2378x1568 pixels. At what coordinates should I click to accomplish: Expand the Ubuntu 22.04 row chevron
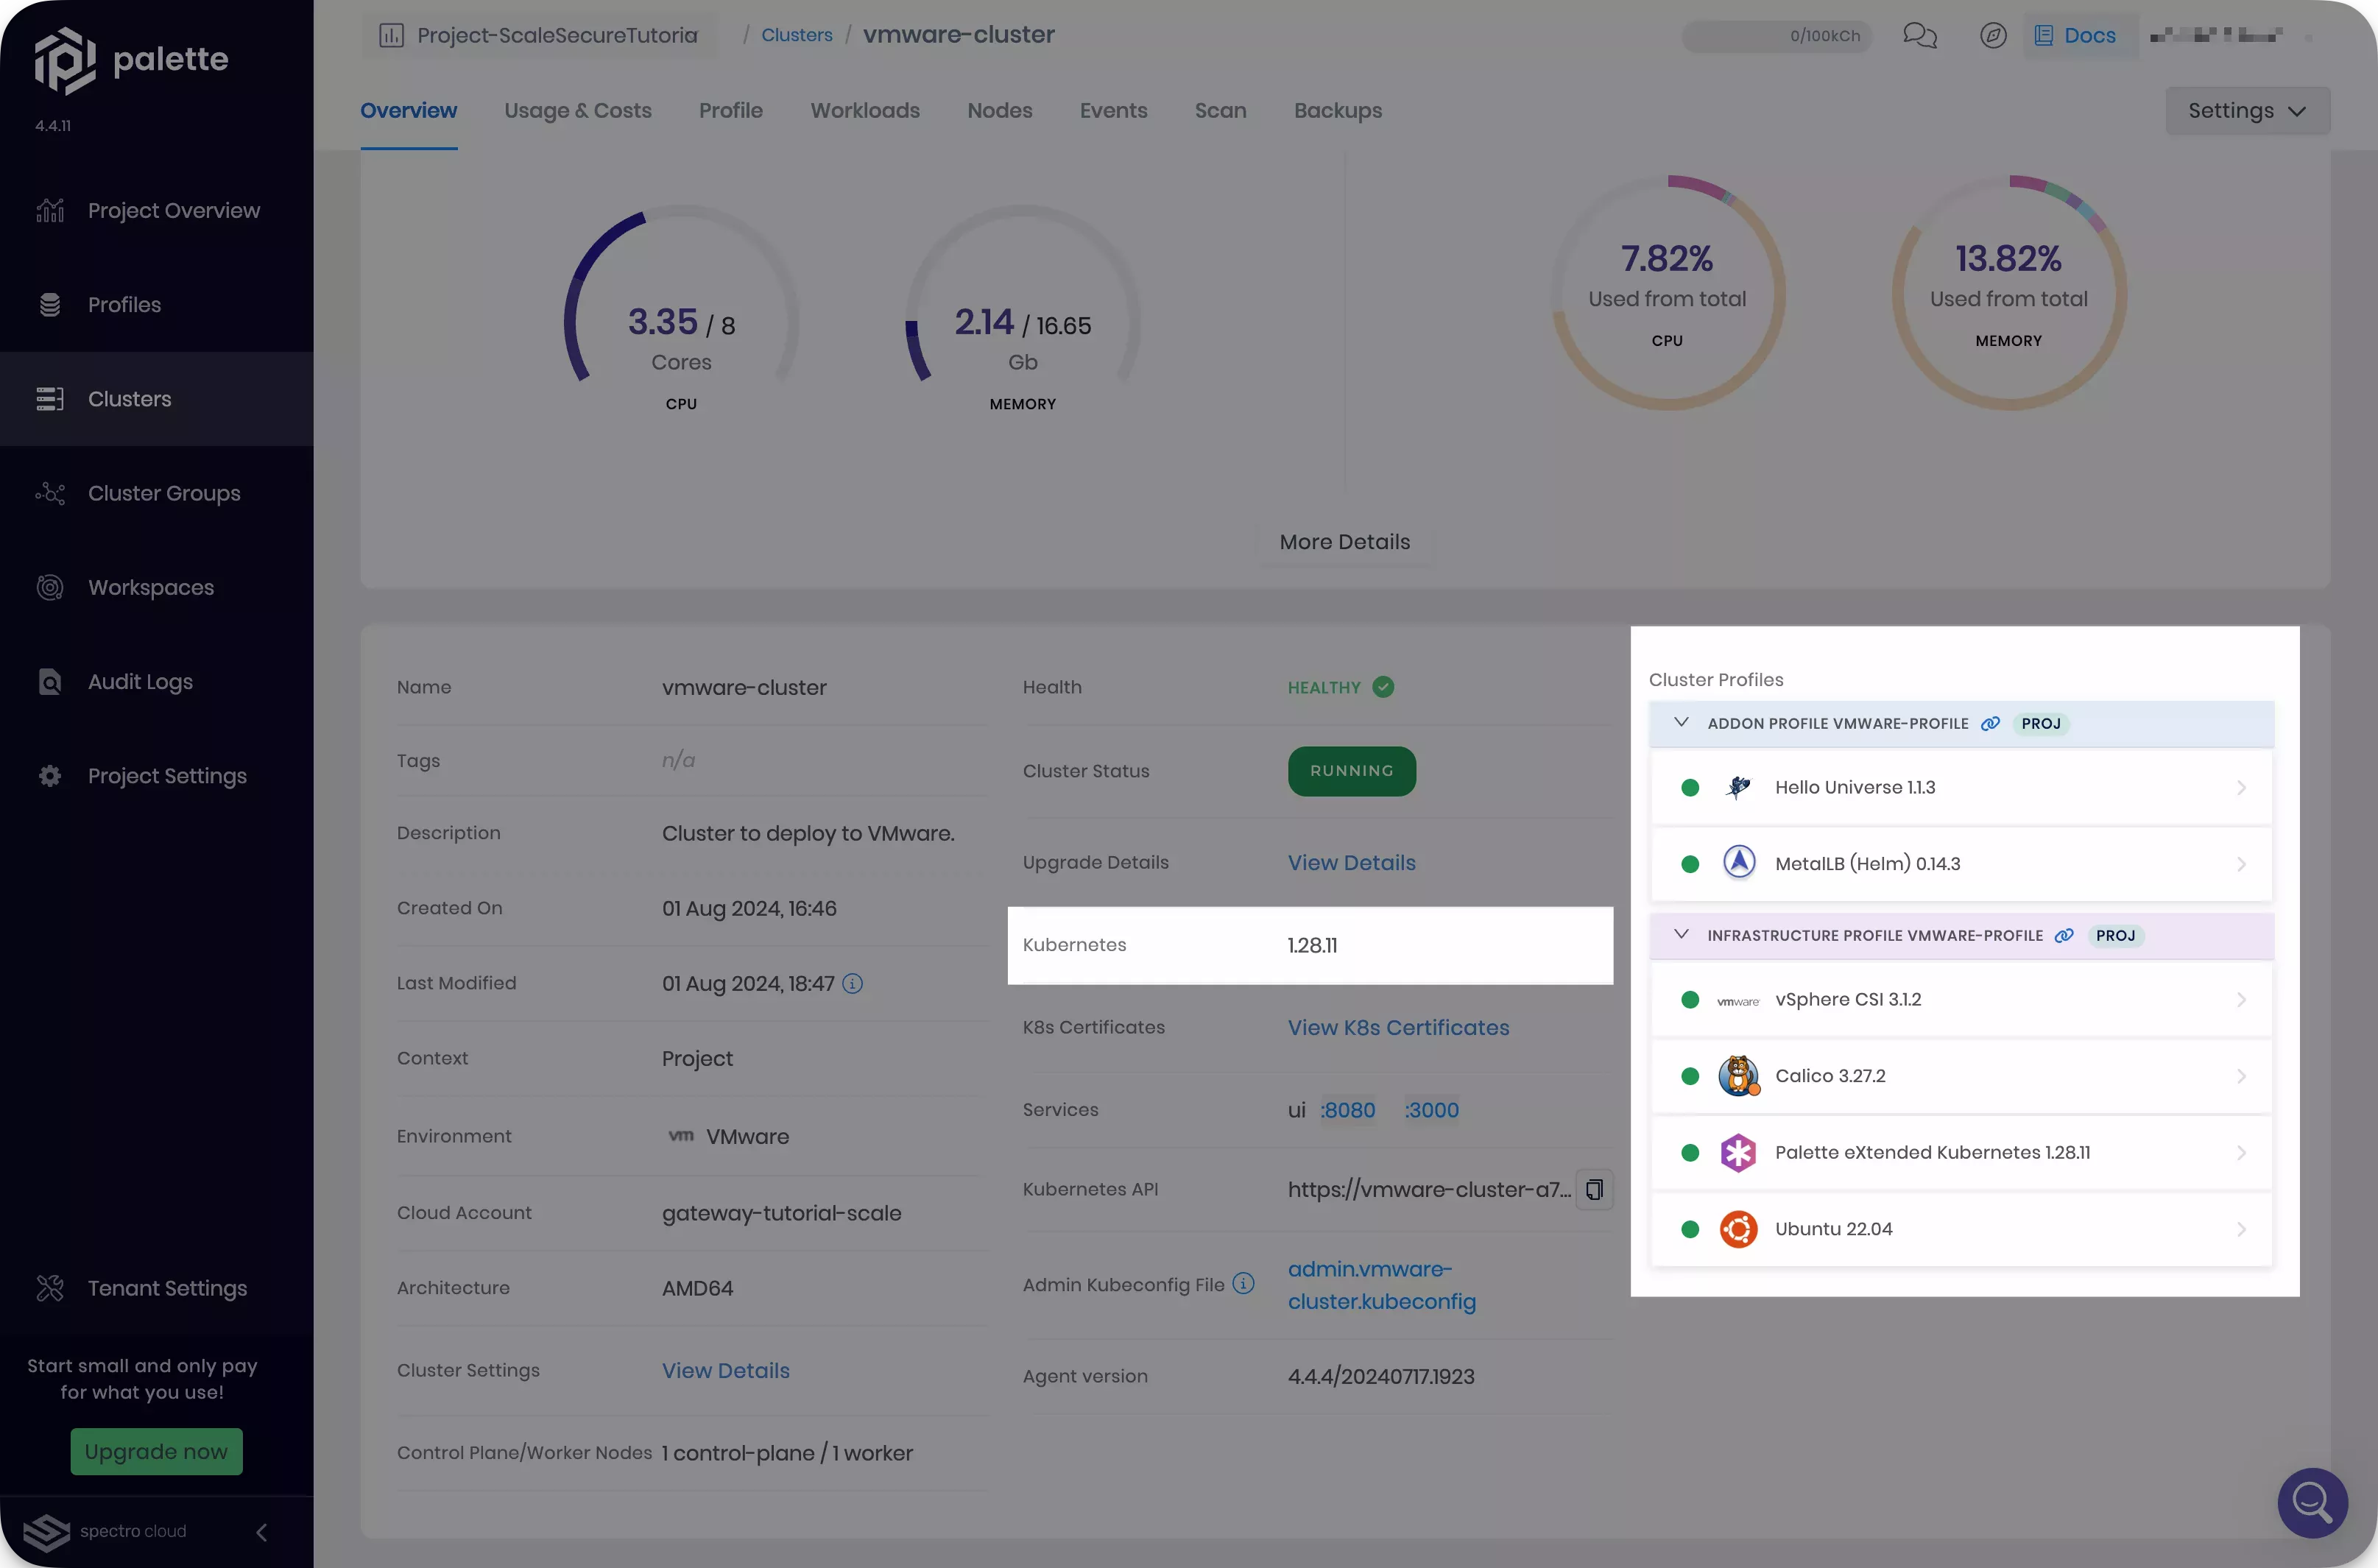click(x=2241, y=1229)
